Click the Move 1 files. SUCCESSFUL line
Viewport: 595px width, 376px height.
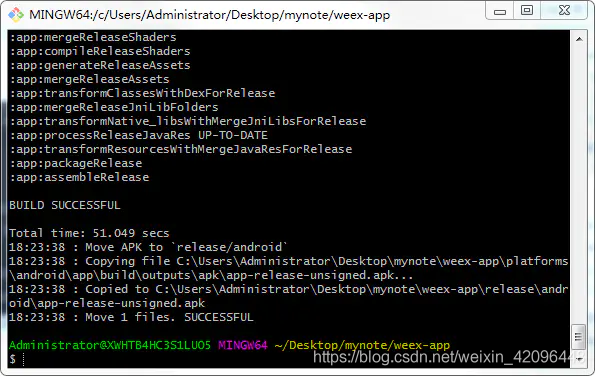pos(131,317)
